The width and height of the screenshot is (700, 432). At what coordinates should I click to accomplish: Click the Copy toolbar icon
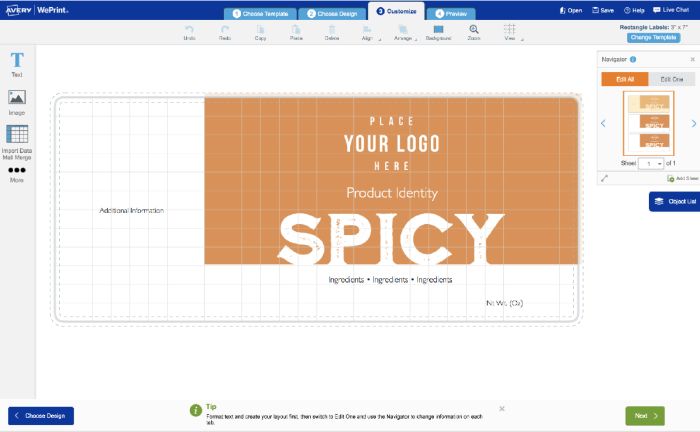click(x=260, y=32)
